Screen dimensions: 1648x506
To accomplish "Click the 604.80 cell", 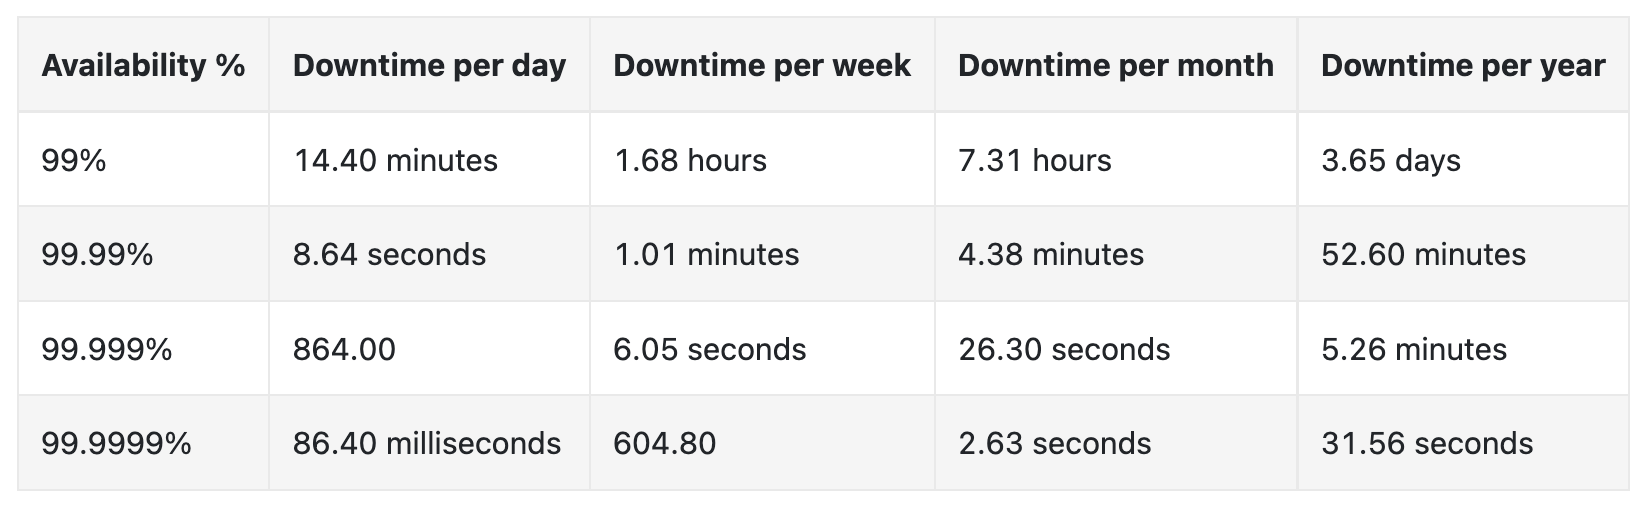I will point(665,443).
